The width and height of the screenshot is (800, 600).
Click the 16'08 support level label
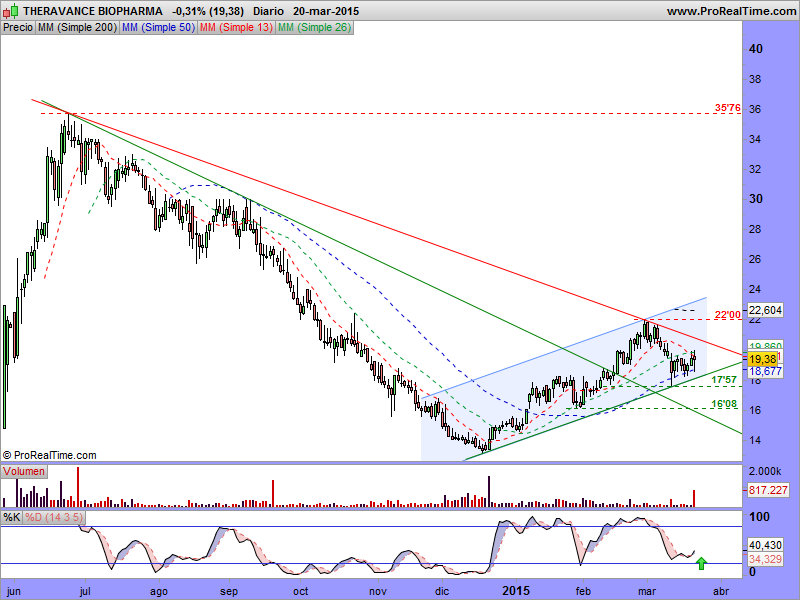(724, 404)
